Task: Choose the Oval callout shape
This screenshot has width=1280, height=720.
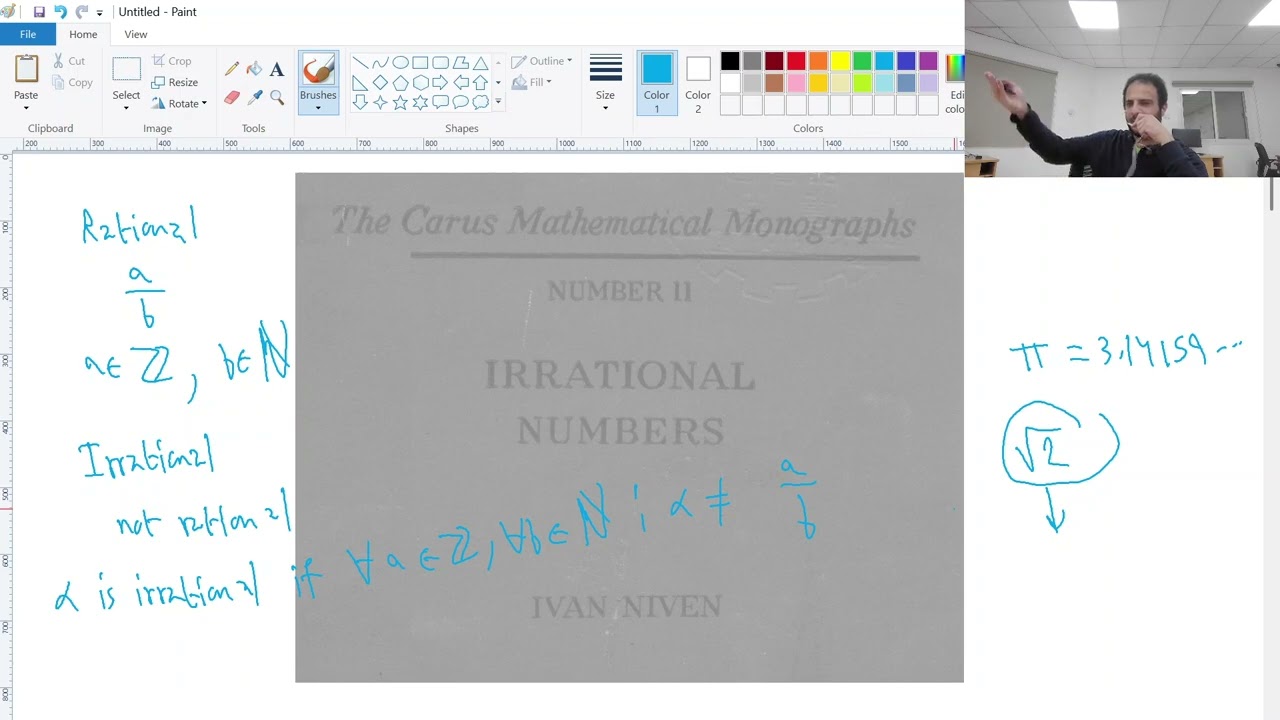Action: pos(460,102)
